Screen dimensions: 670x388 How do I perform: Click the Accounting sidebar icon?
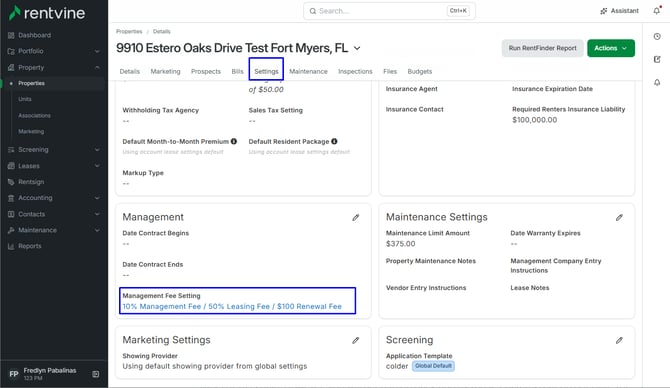pos(11,198)
